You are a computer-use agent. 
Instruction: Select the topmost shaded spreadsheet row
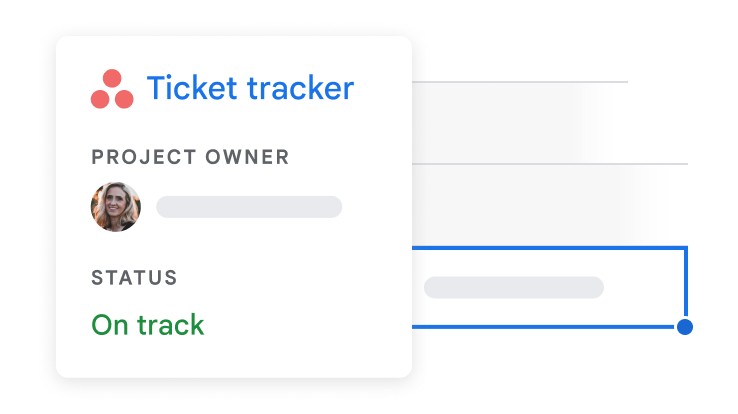click(x=500, y=122)
